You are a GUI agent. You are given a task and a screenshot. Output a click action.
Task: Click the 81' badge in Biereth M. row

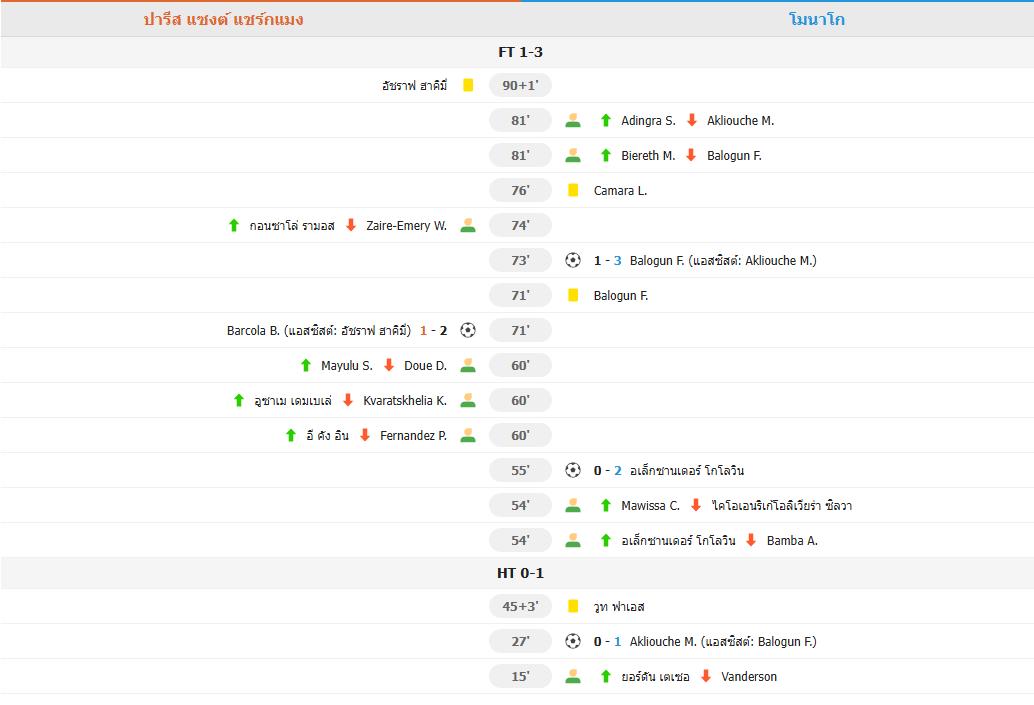pos(520,156)
